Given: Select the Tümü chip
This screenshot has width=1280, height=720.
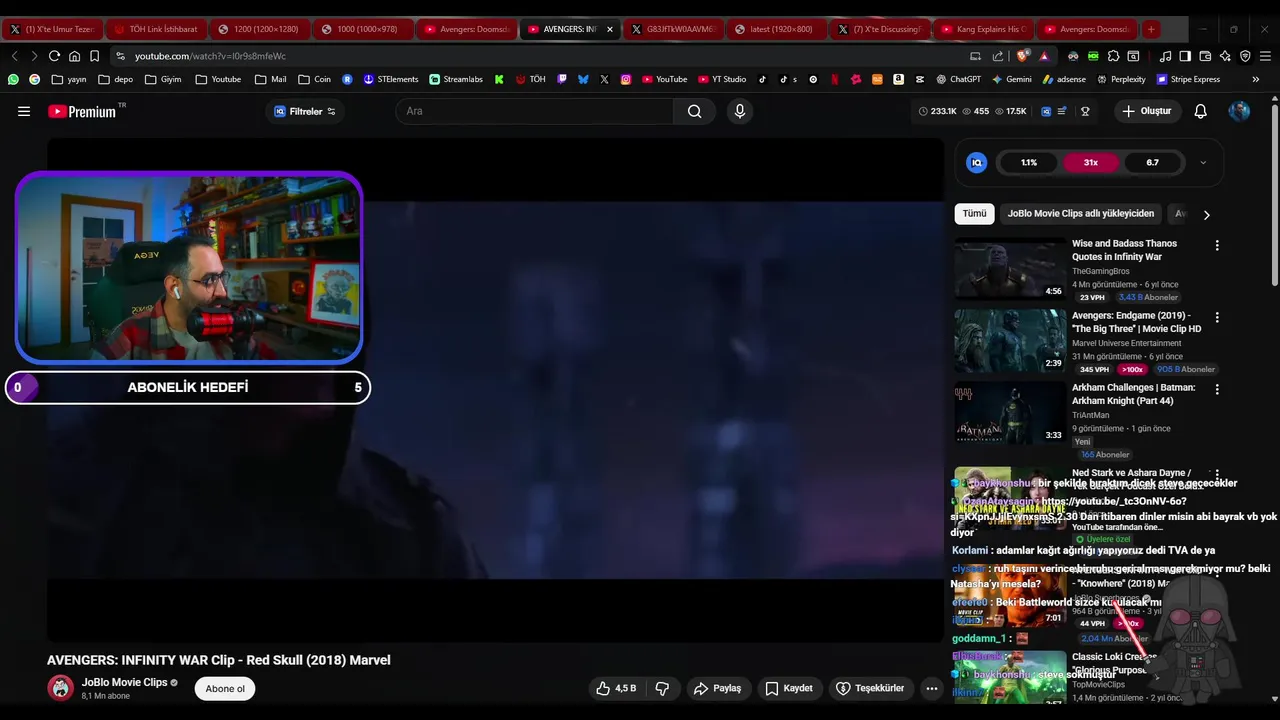Looking at the screenshot, I should (974, 213).
